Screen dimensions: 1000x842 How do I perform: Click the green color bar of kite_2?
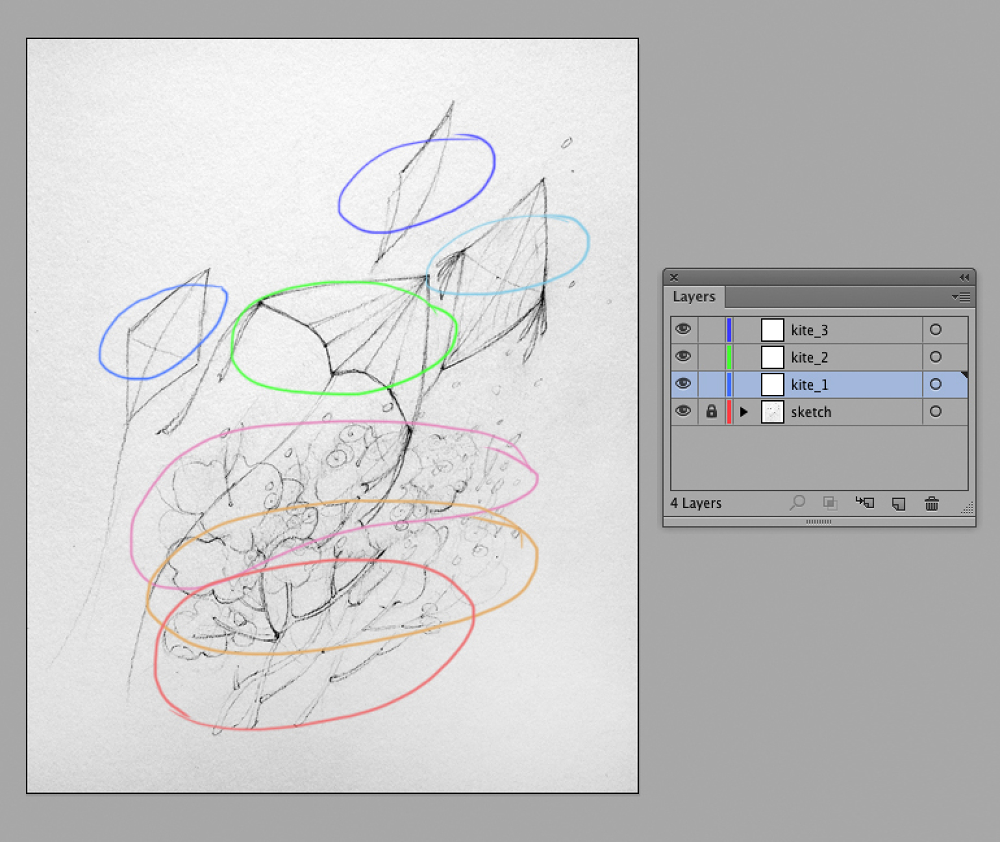click(729, 357)
